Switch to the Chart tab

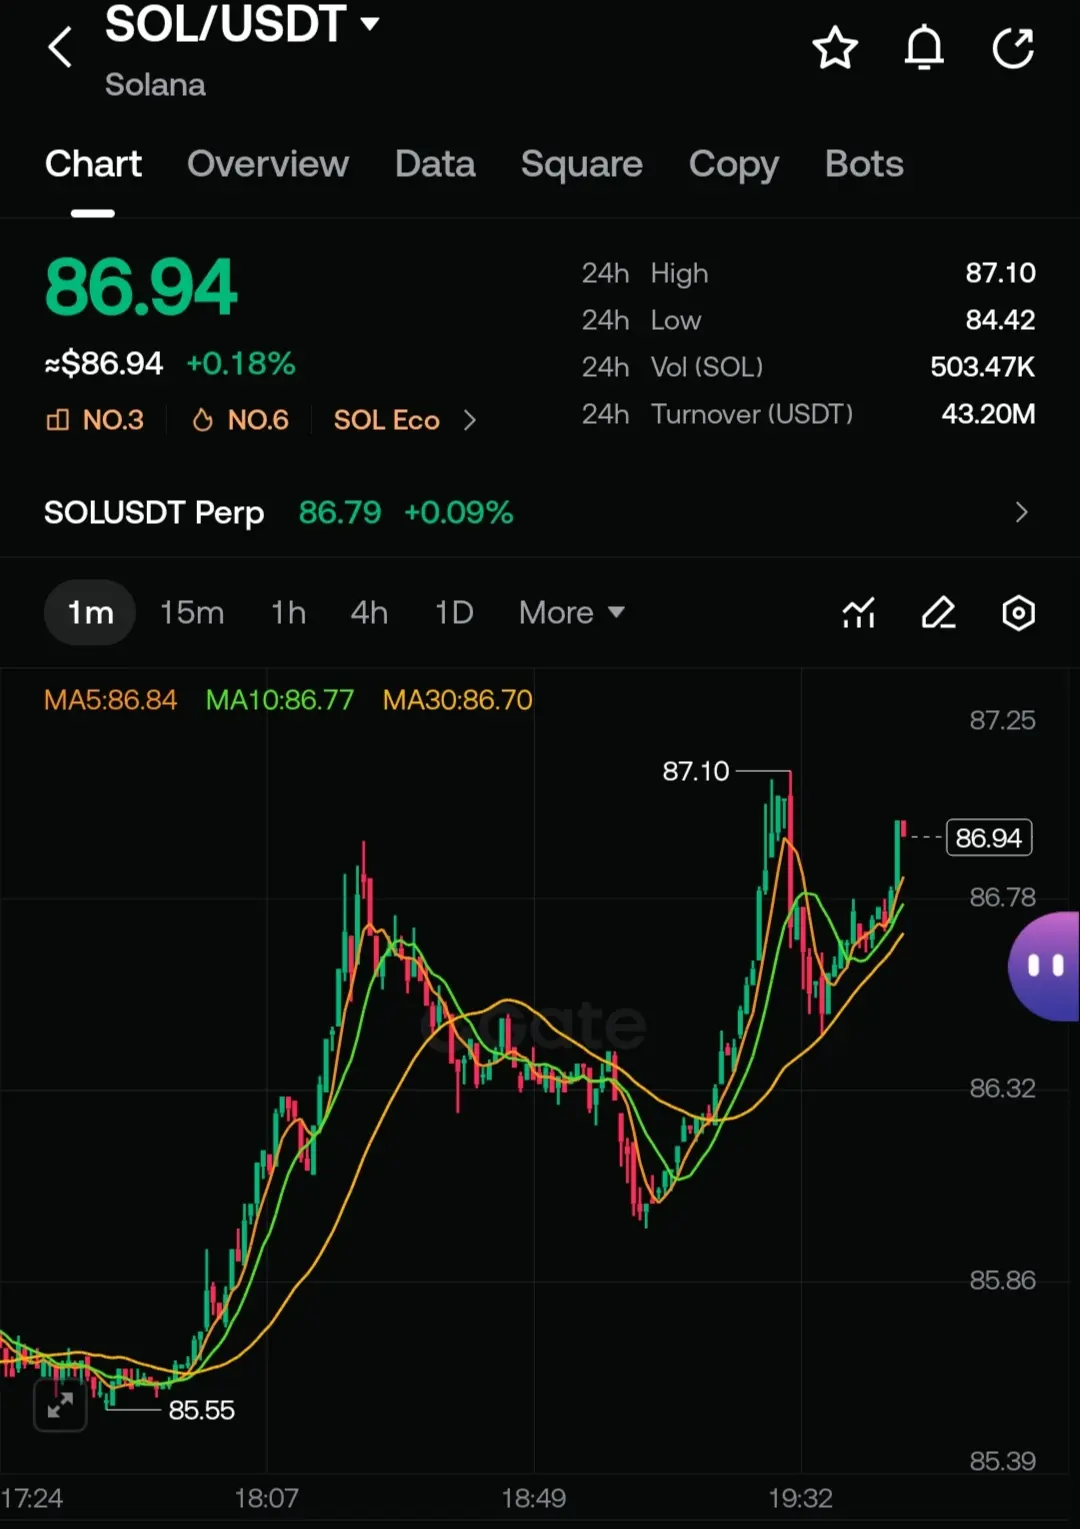click(93, 164)
